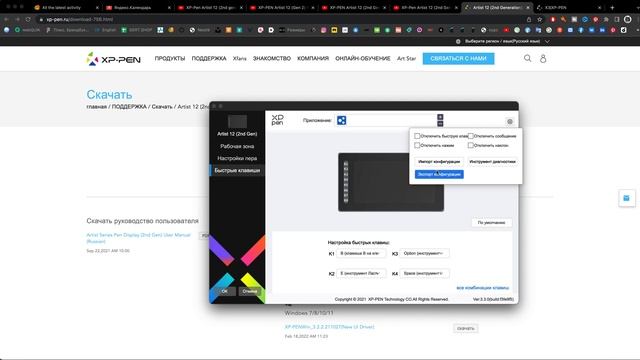The height and width of the screenshot is (360, 640).
Task: Click ПОДДЕРЖКА in the breadcrumb trail
Action: click(x=129, y=107)
